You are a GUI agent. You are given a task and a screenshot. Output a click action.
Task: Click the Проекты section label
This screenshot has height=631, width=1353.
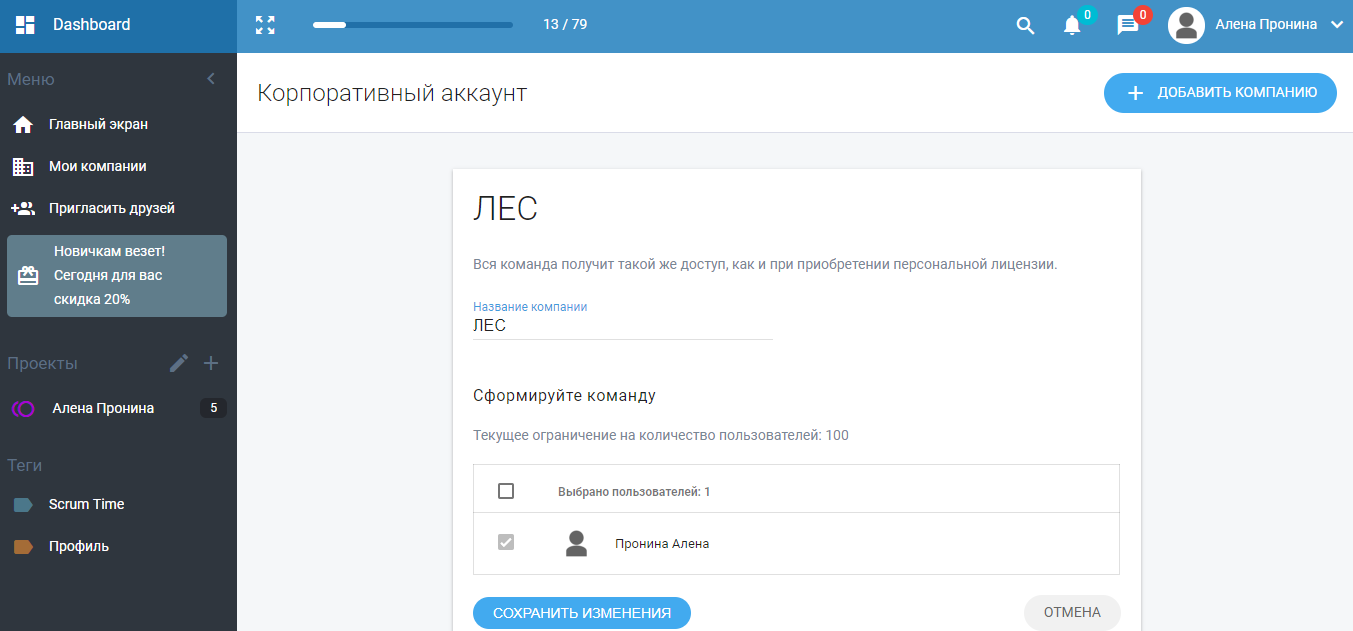point(42,363)
